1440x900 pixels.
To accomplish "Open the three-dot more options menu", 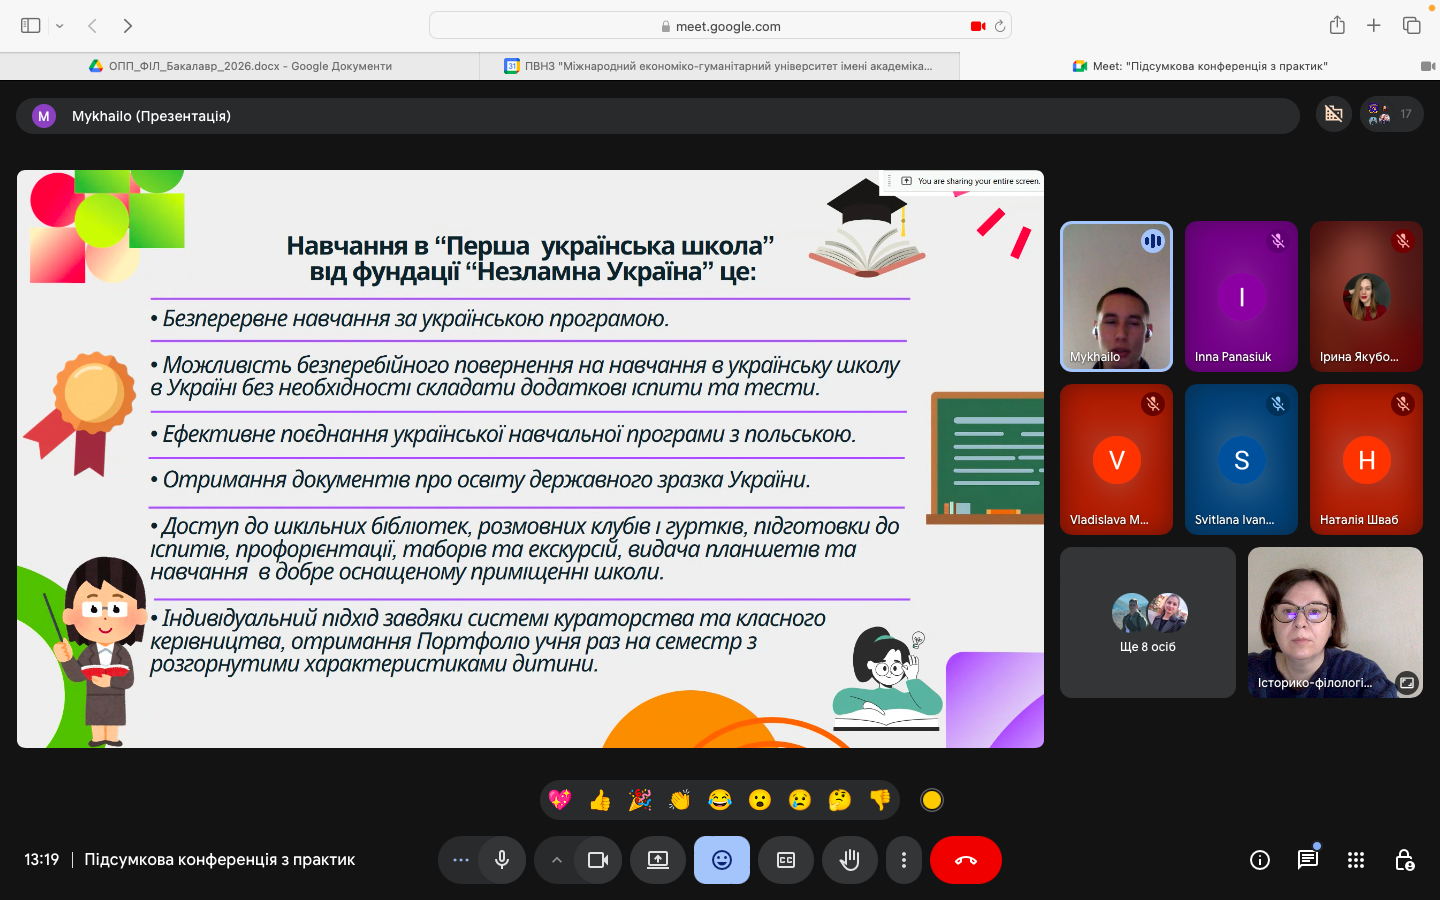I will [904, 860].
